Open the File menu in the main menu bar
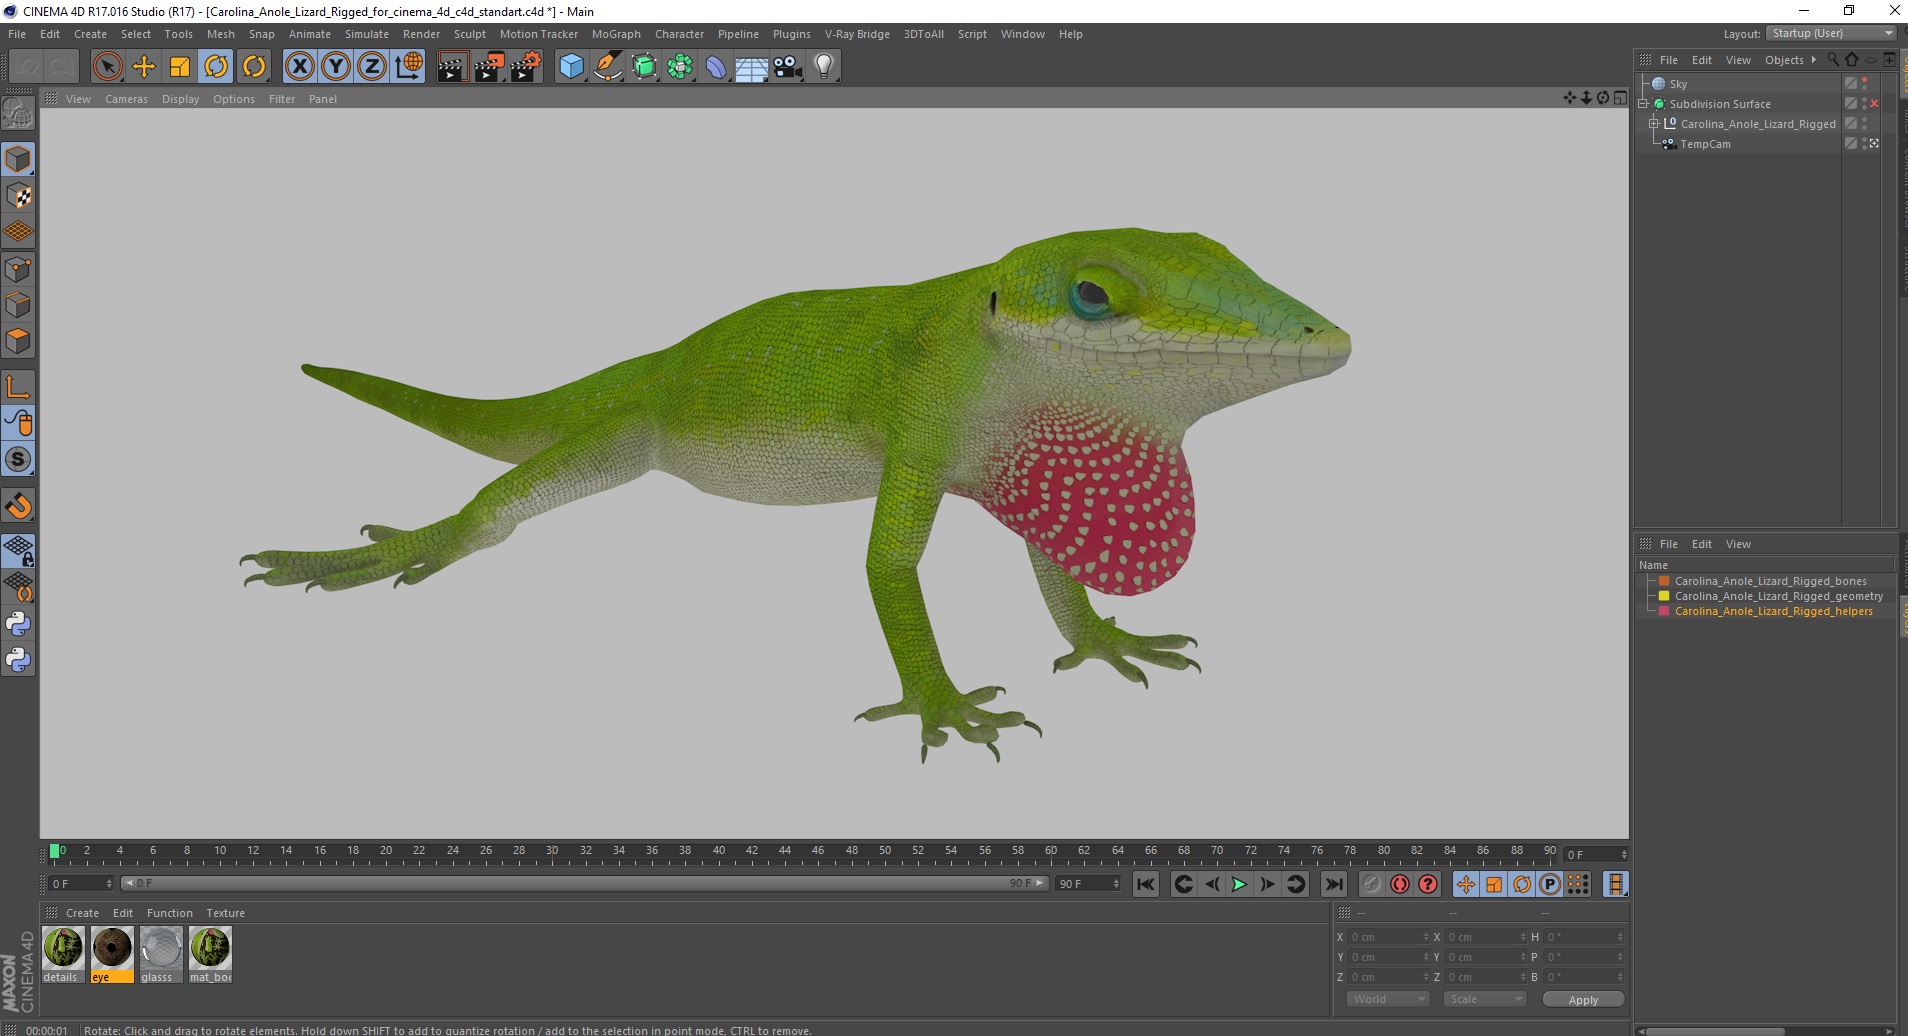Screen dimensions: 1908x1036 click(x=17, y=34)
